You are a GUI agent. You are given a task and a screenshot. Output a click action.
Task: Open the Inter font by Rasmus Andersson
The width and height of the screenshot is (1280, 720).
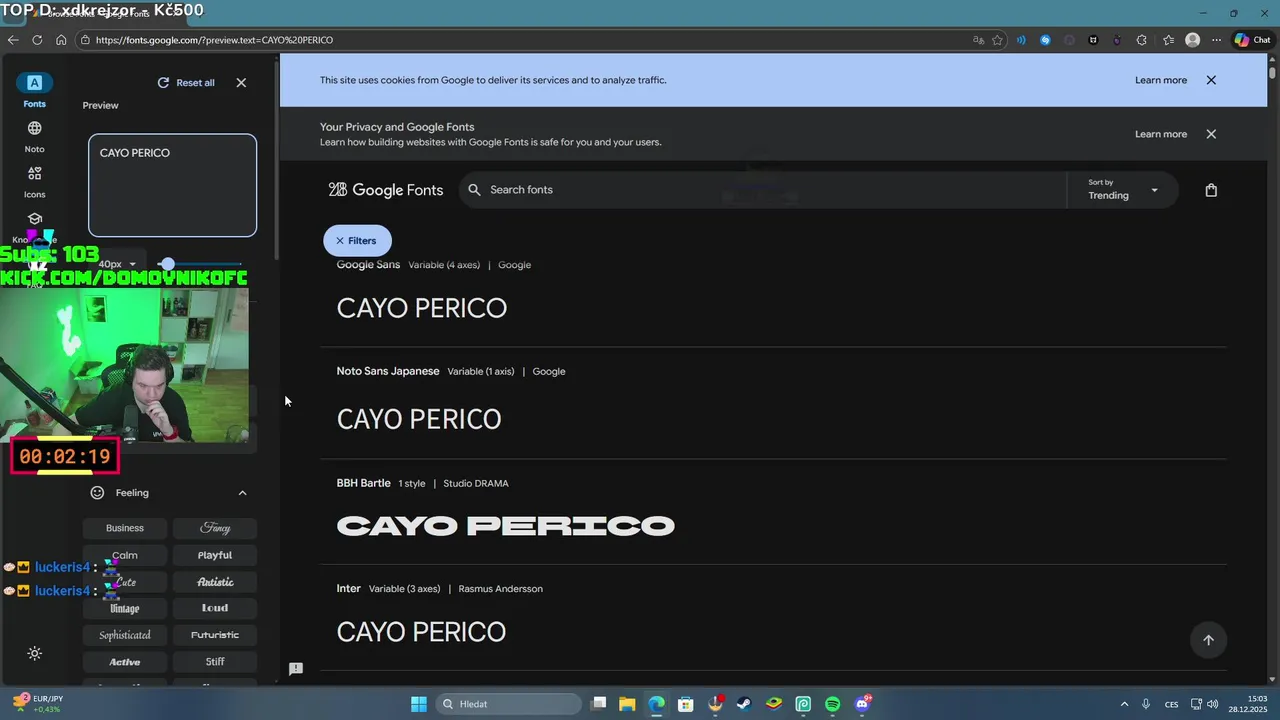click(773, 620)
